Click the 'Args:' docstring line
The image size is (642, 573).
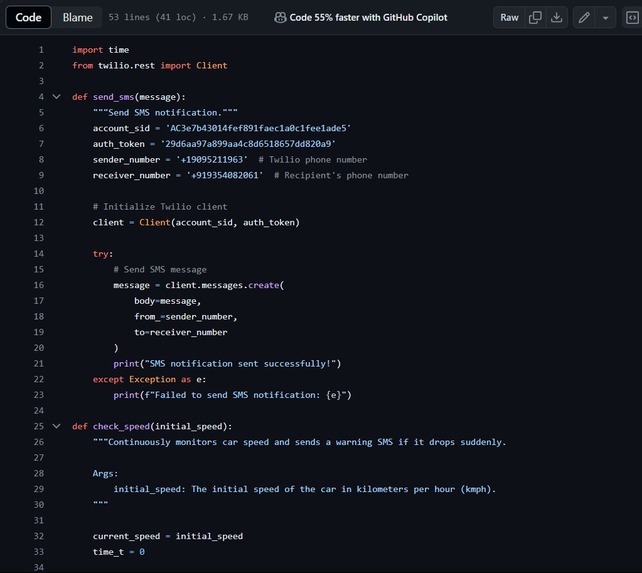pyautogui.click(x=105, y=473)
